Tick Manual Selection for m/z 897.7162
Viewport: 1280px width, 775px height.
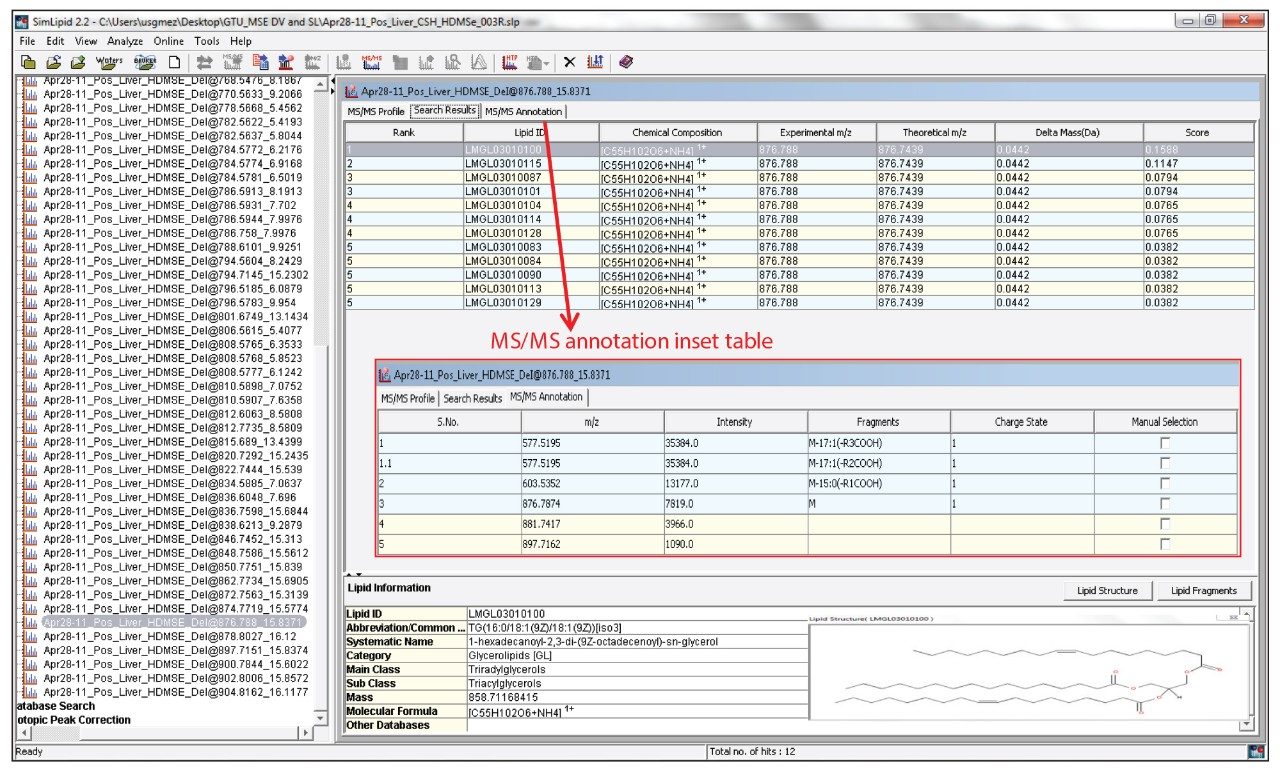click(1165, 544)
